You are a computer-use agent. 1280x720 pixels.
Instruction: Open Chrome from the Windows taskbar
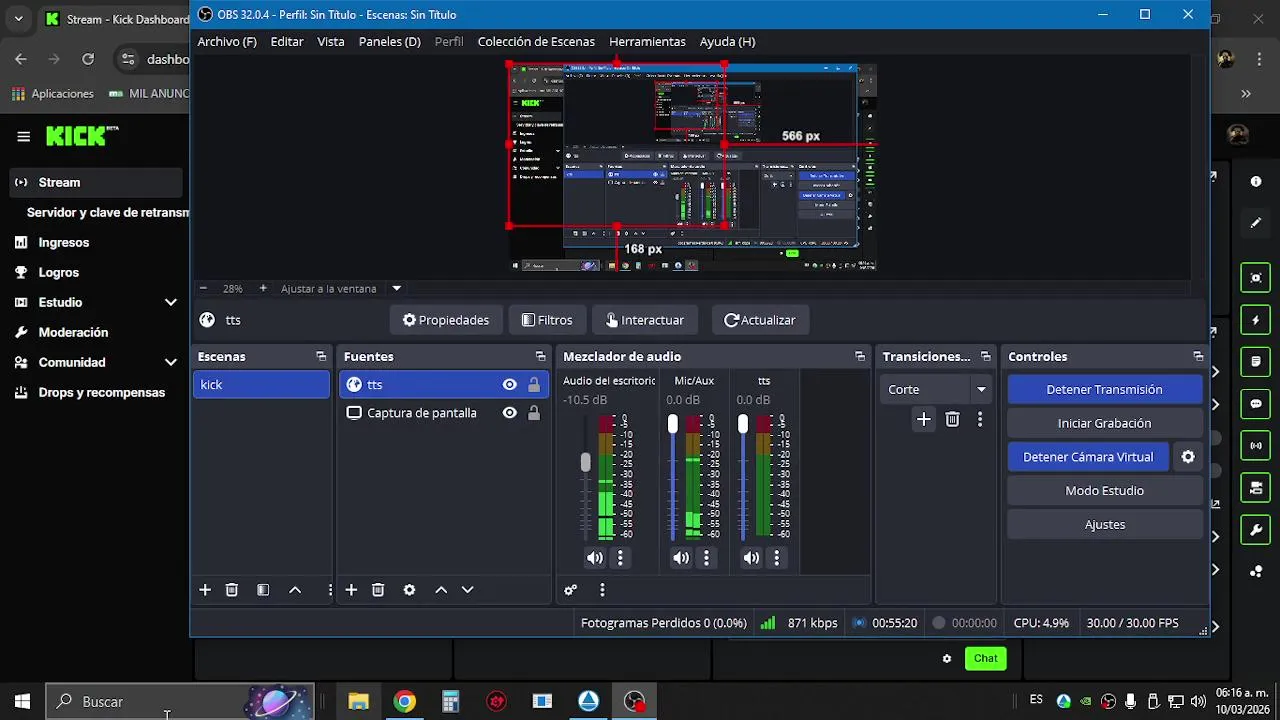pos(405,702)
